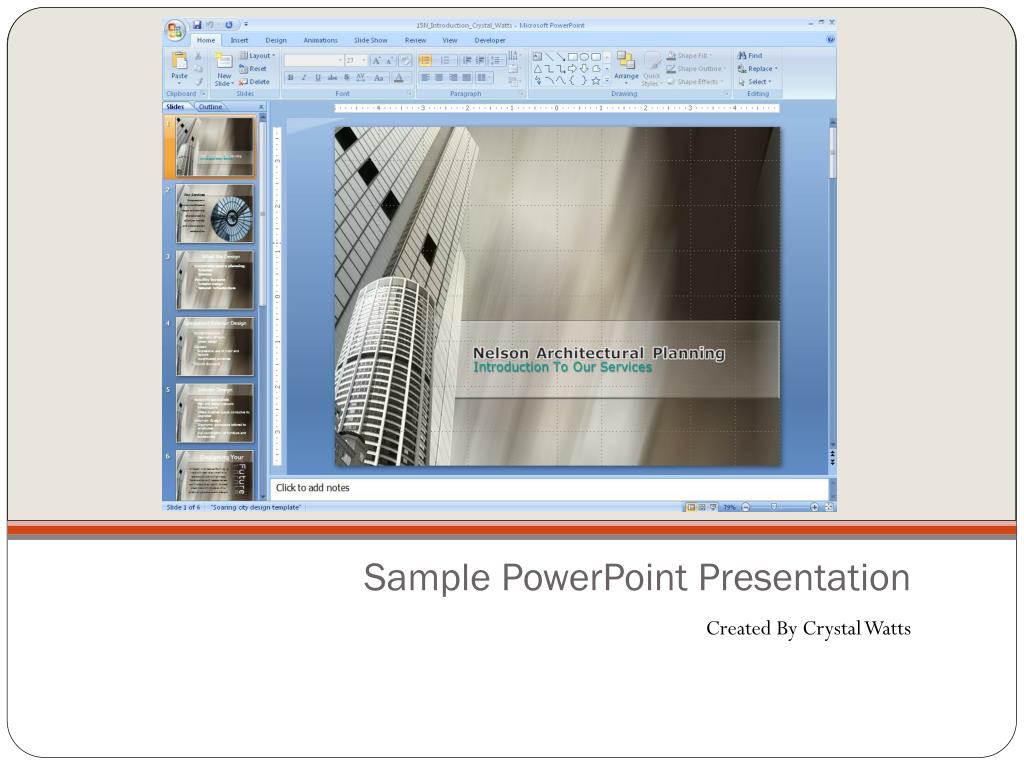Toggle Italic formatting
Image resolution: width=1024 pixels, height=768 pixels.
(x=304, y=78)
